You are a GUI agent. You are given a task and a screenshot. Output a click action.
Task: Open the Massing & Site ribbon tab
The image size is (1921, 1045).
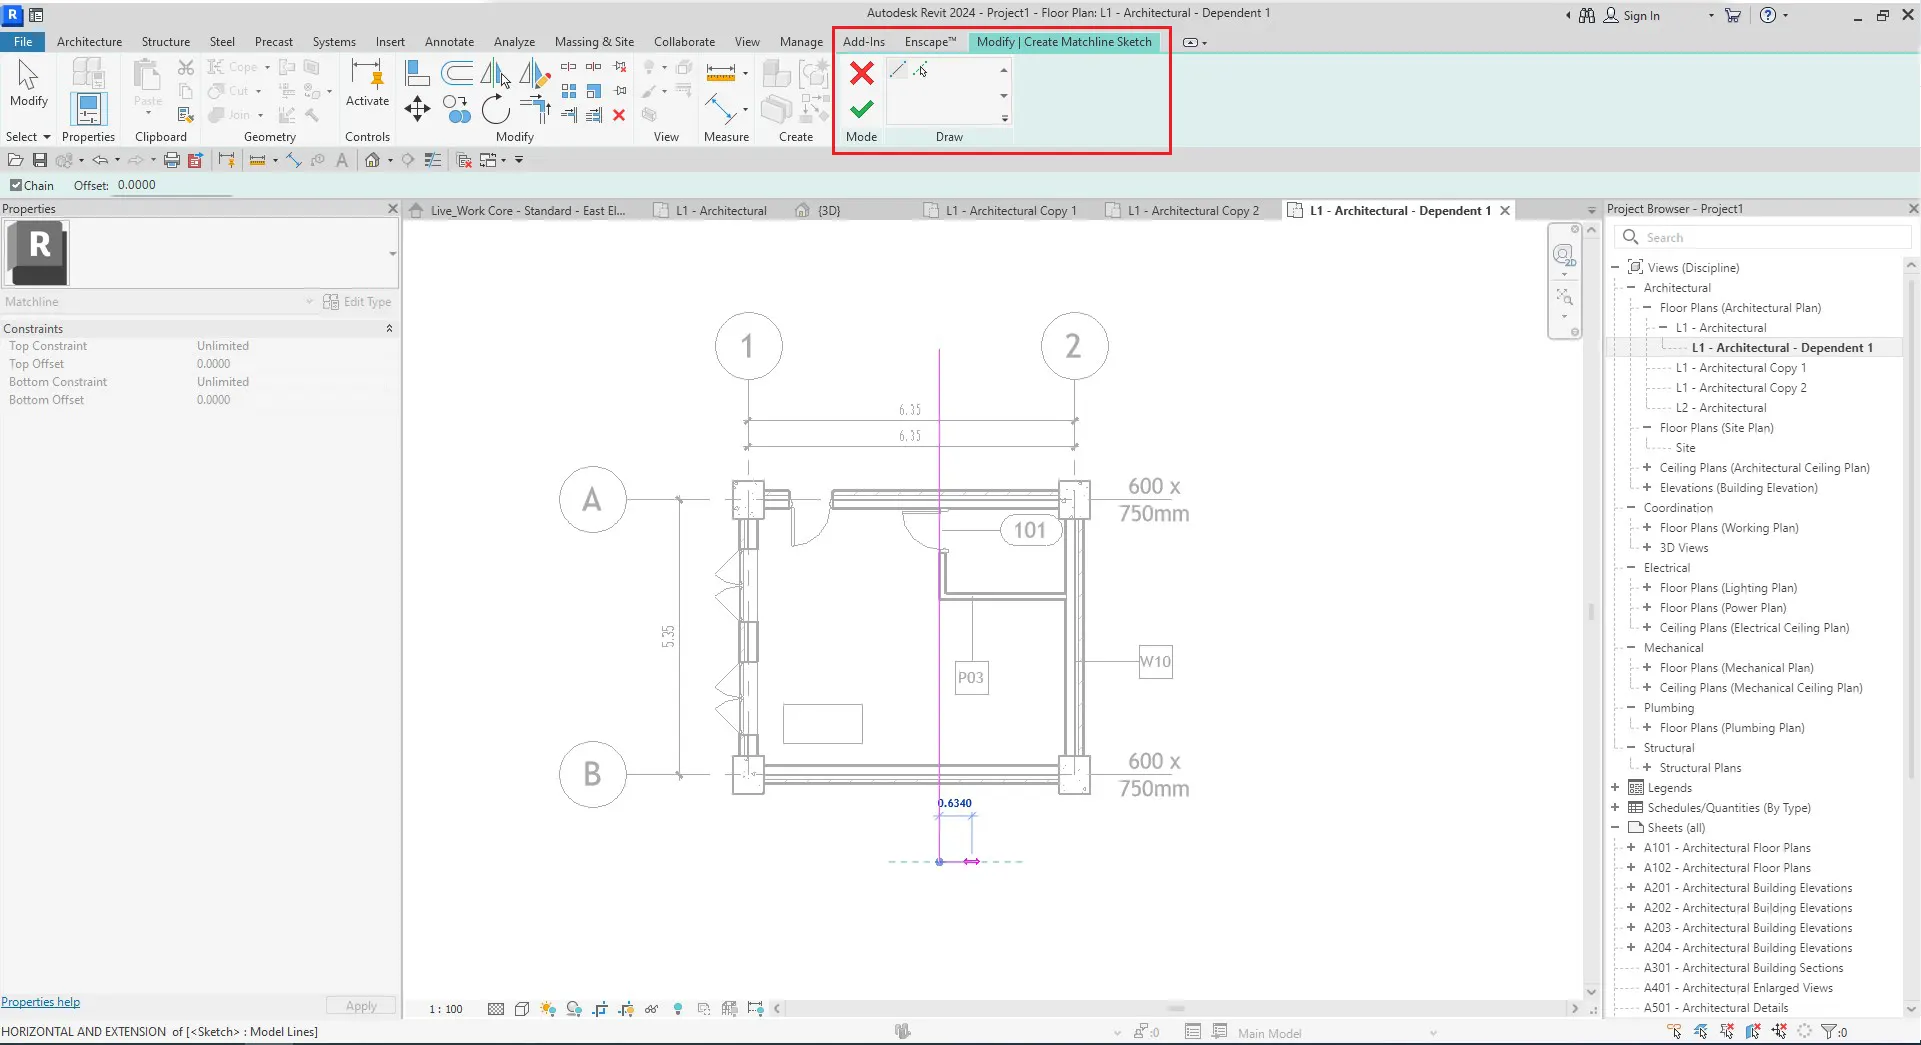point(594,42)
